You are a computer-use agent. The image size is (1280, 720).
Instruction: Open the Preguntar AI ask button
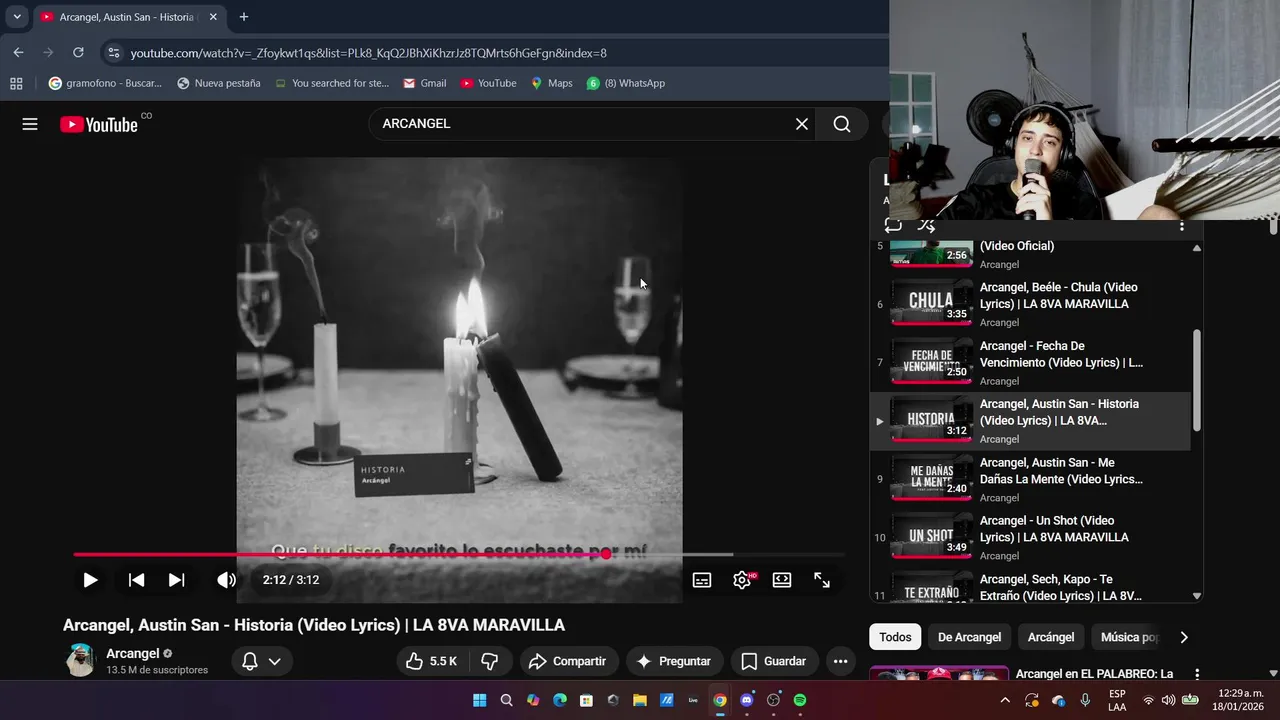pyautogui.click(x=675, y=661)
